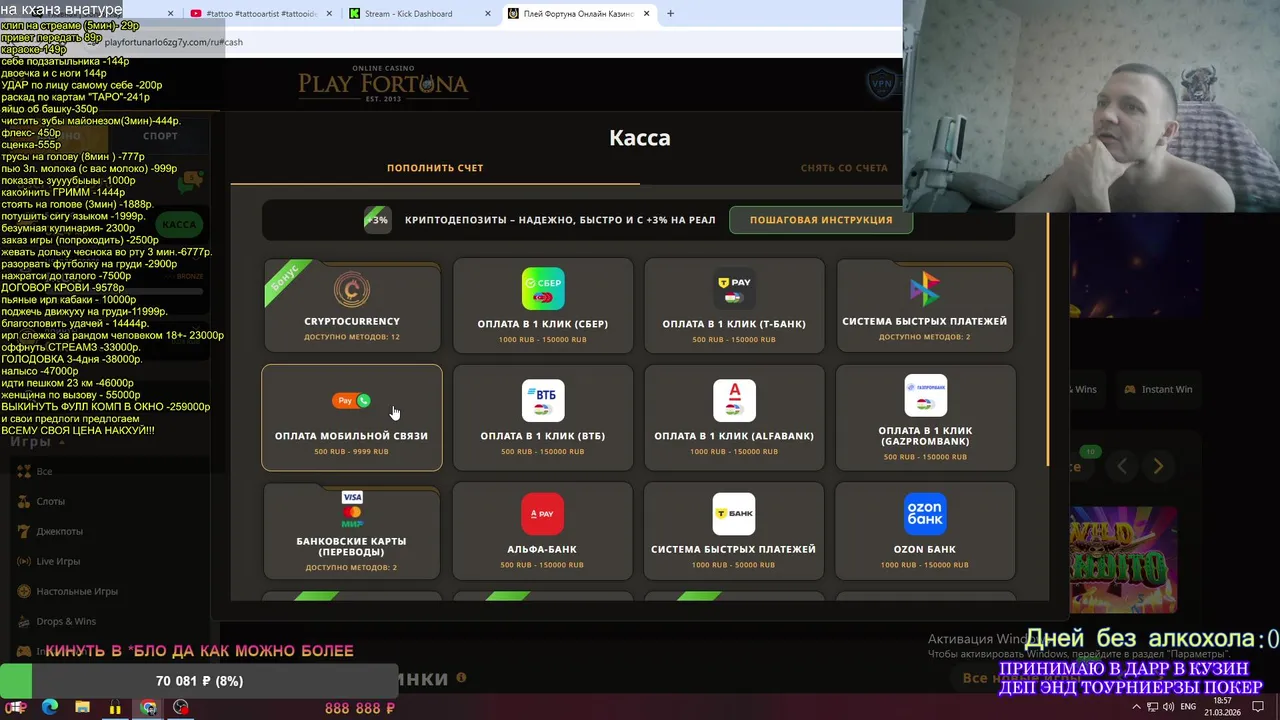Select T-Bank fast payment system tile
Screen dimensions: 1280x720
[734, 532]
